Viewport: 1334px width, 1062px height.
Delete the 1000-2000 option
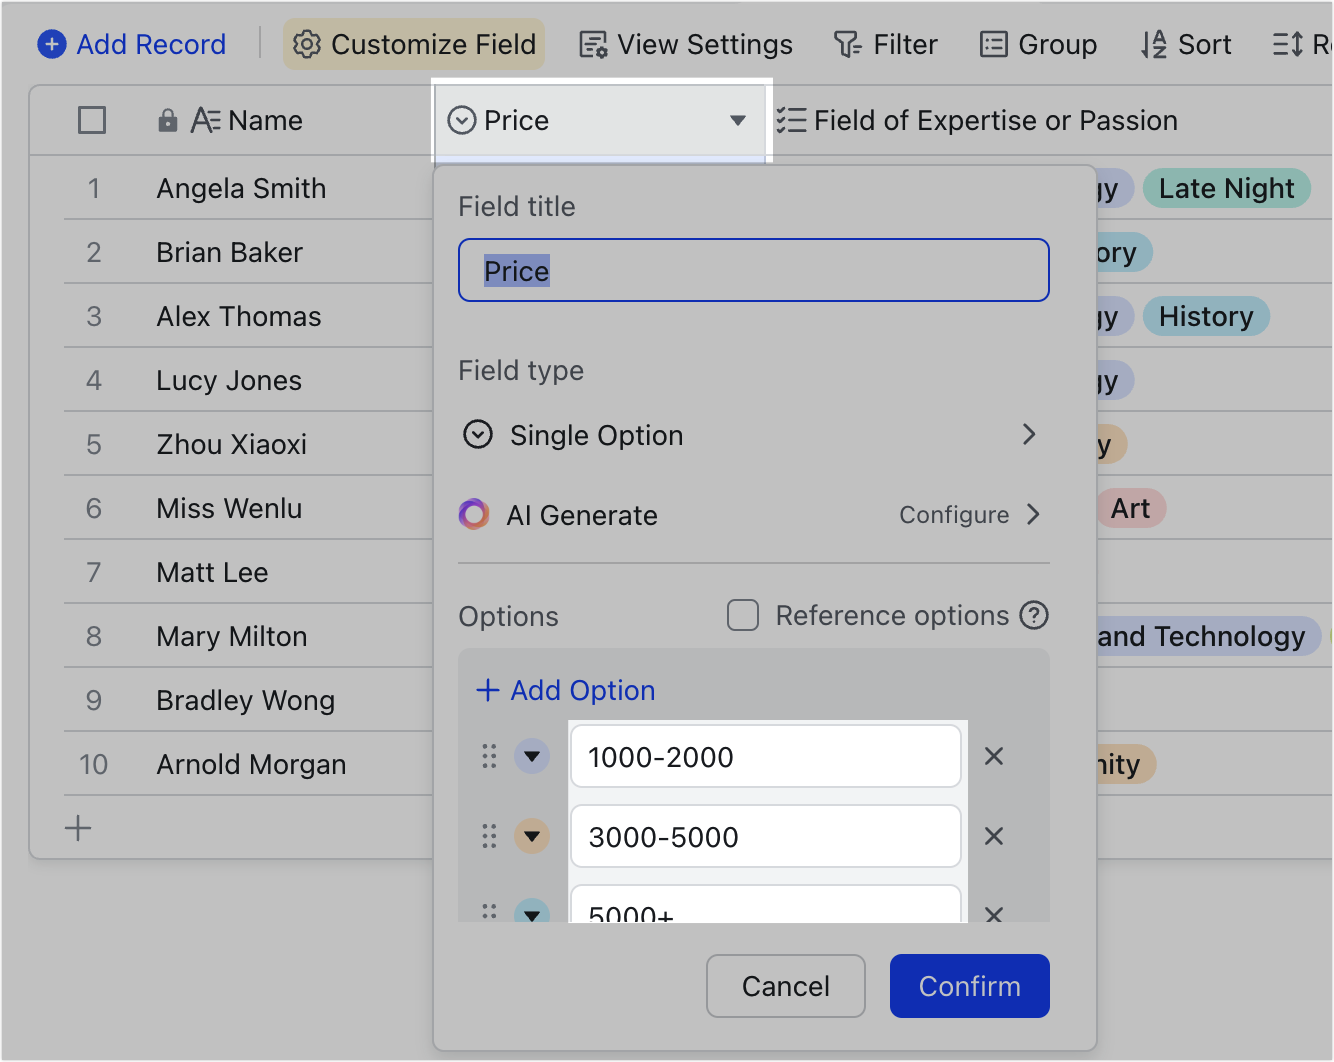(994, 756)
